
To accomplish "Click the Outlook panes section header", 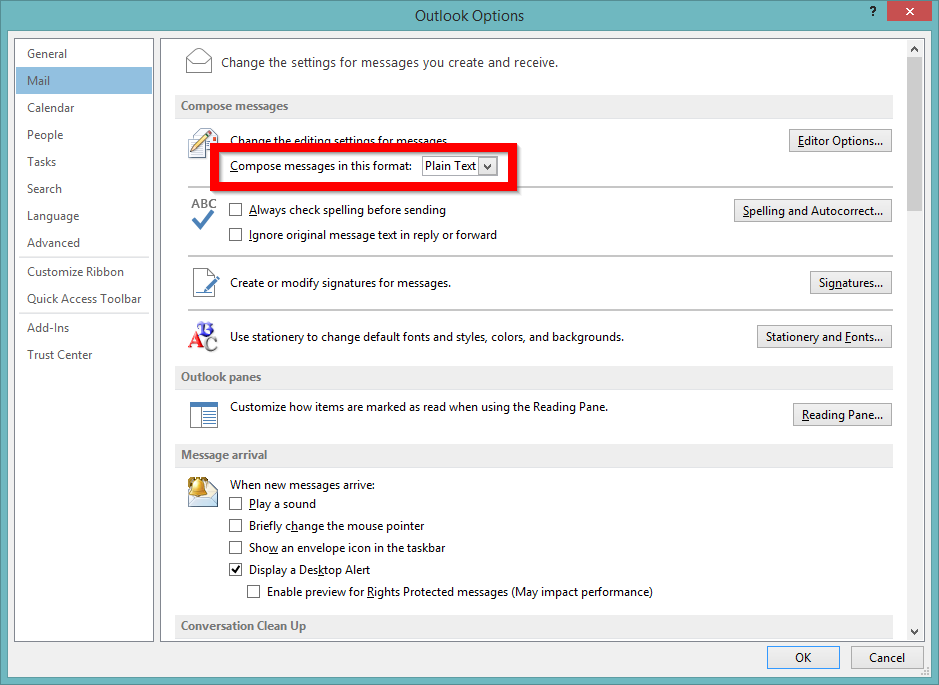I will point(534,377).
